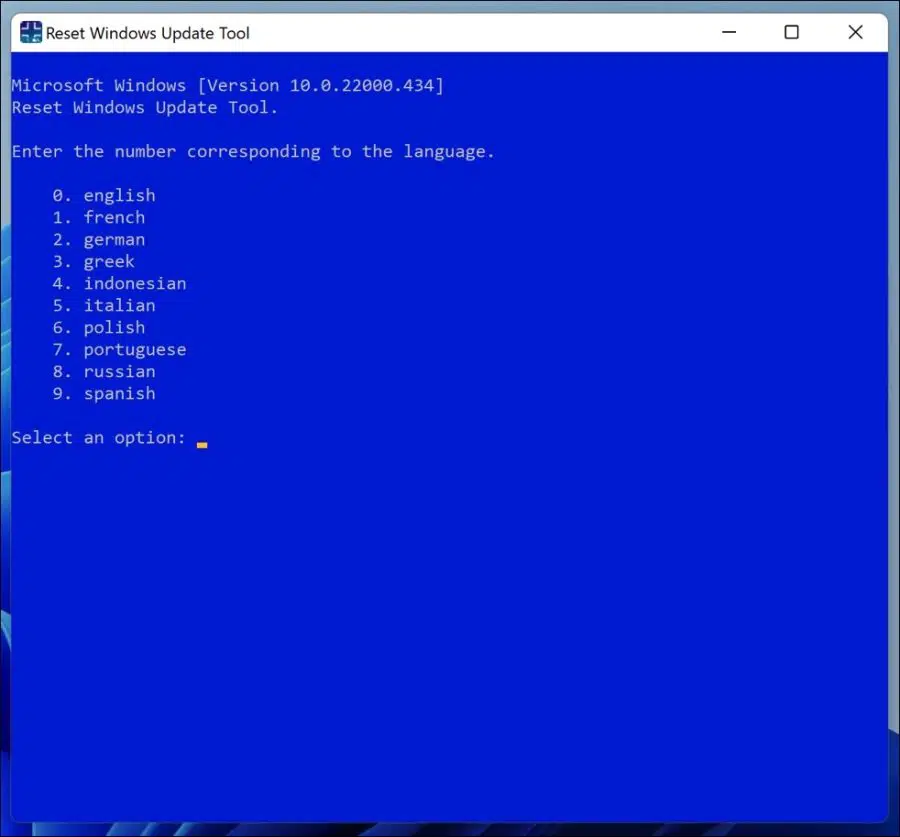Click the 'Select an option:' prompt text
Screen dimensions: 900x837
[x=99, y=438]
